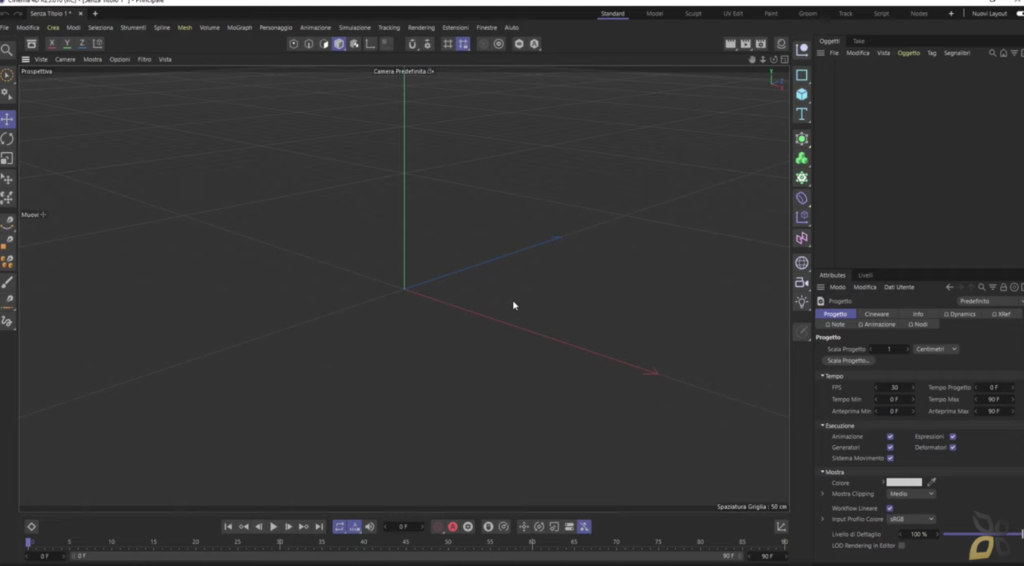Screen dimensions: 1024x566
Task: Toggle the Workflow Lineare checkbox
Action: pyautogui.click(x=889, y=508)
